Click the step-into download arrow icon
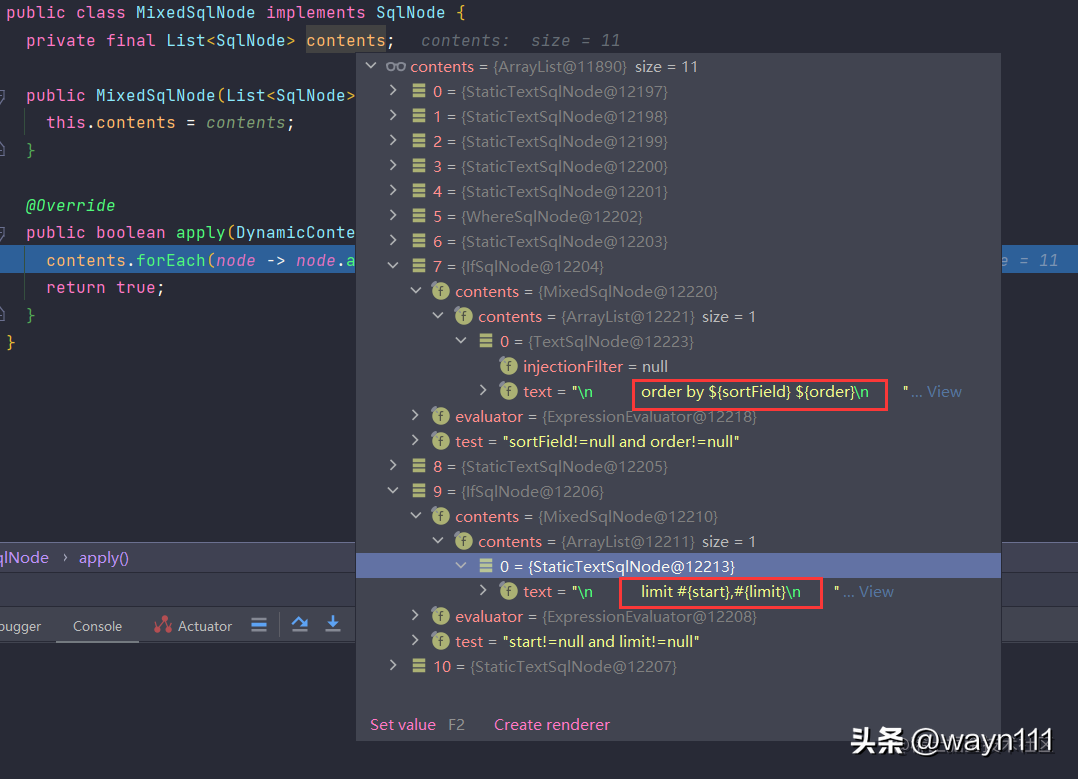 pos(333,624)
